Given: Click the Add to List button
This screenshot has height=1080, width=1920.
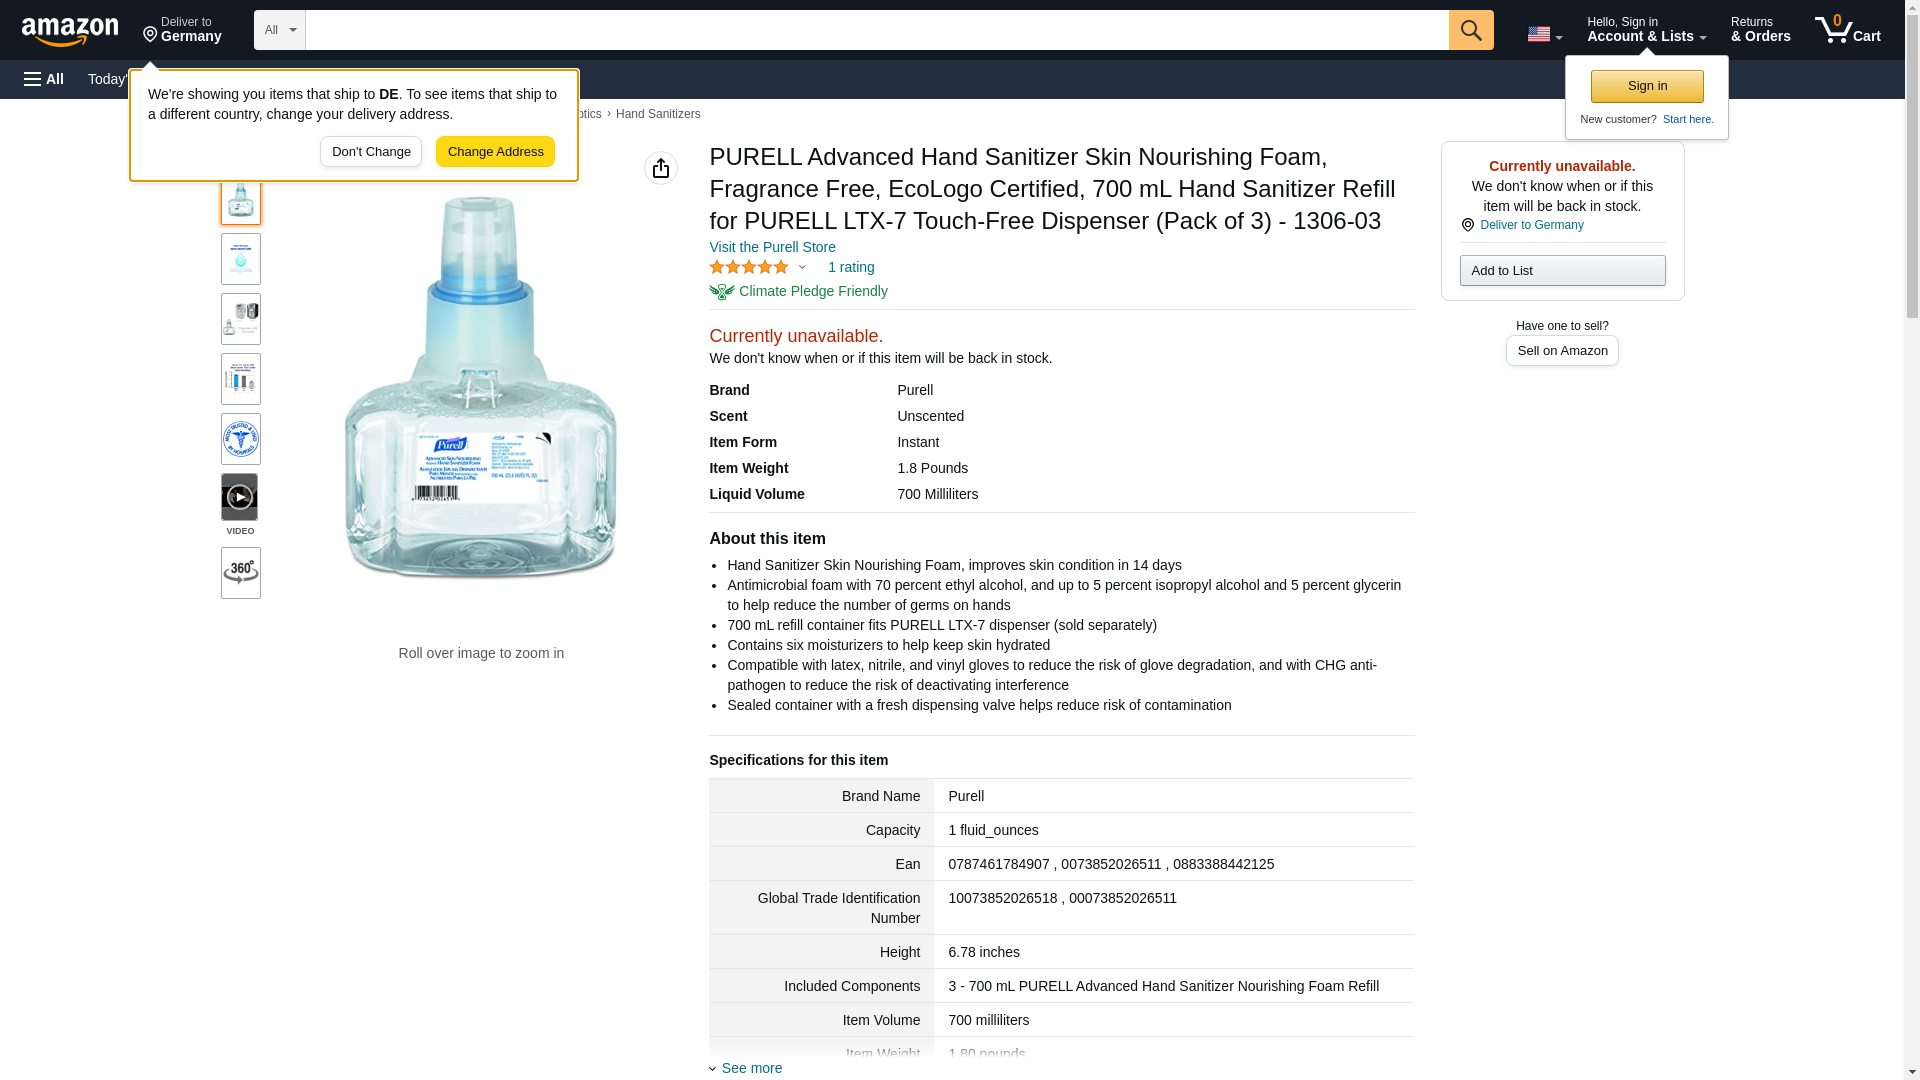Looking at the screenshot, I should pos(1562,270).
